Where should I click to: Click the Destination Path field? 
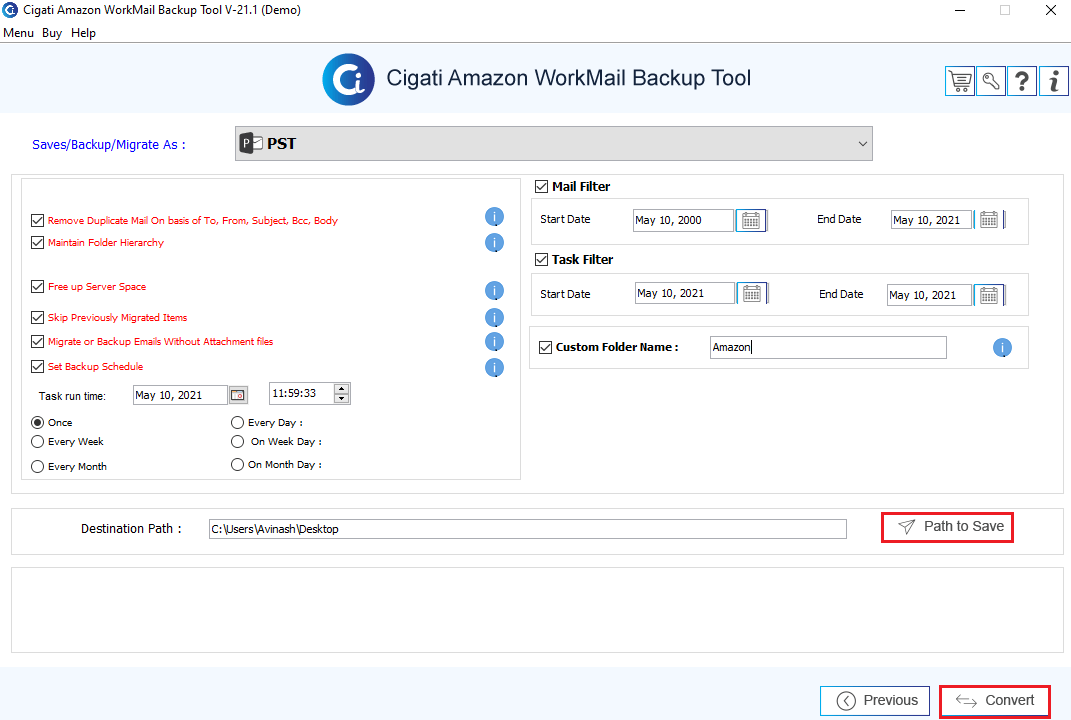click(x=527, y=529)
